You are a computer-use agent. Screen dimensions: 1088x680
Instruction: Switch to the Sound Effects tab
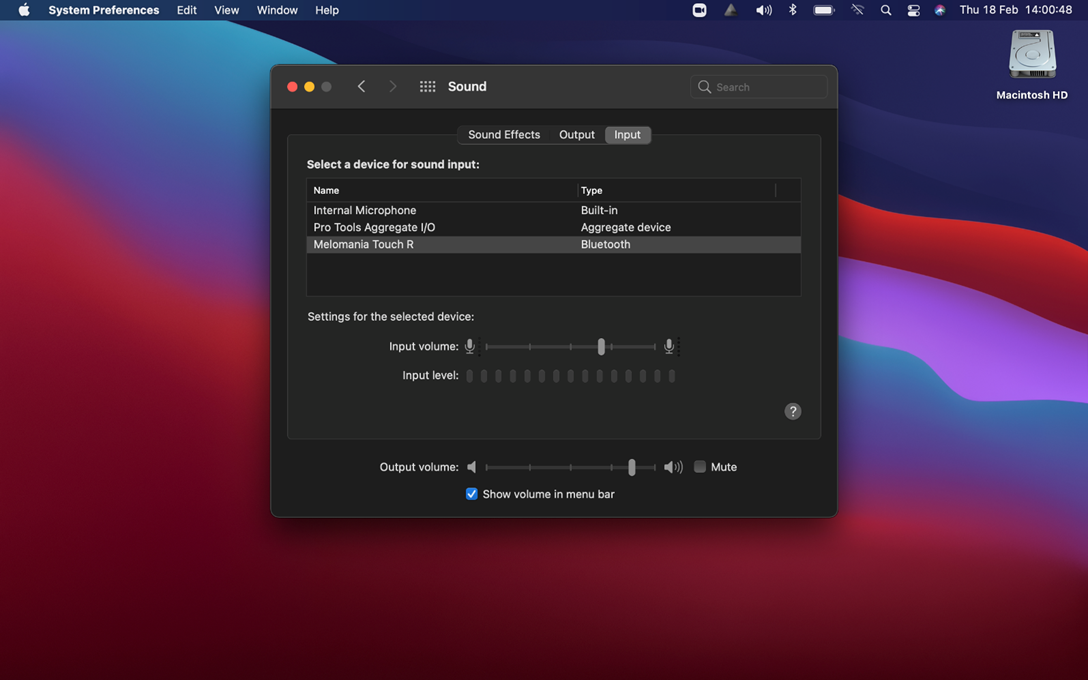point(504,135)
